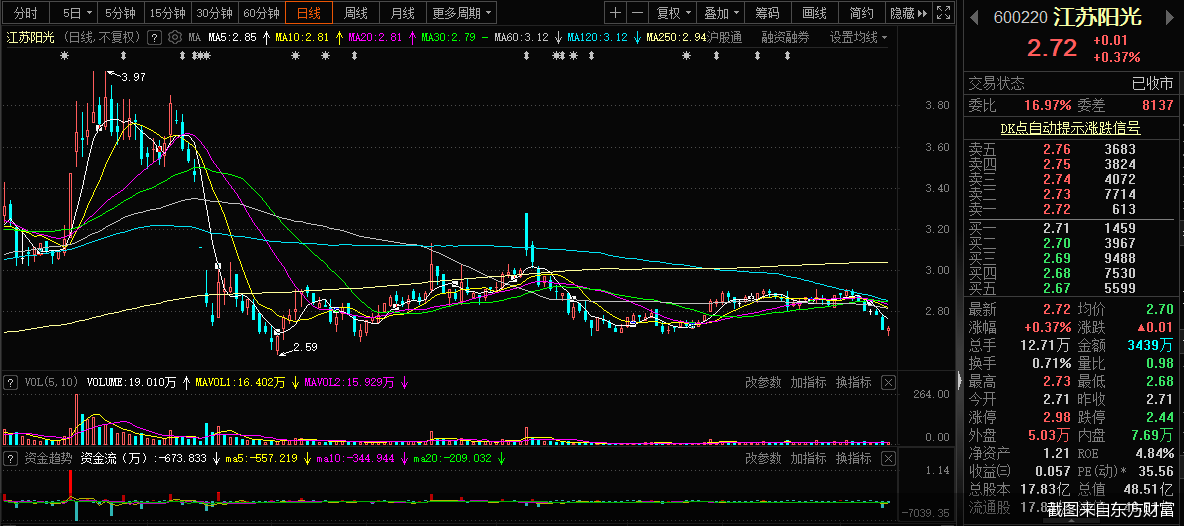
Task: Close the 资金趋势 indicator panel
Action: coord(888,458)
